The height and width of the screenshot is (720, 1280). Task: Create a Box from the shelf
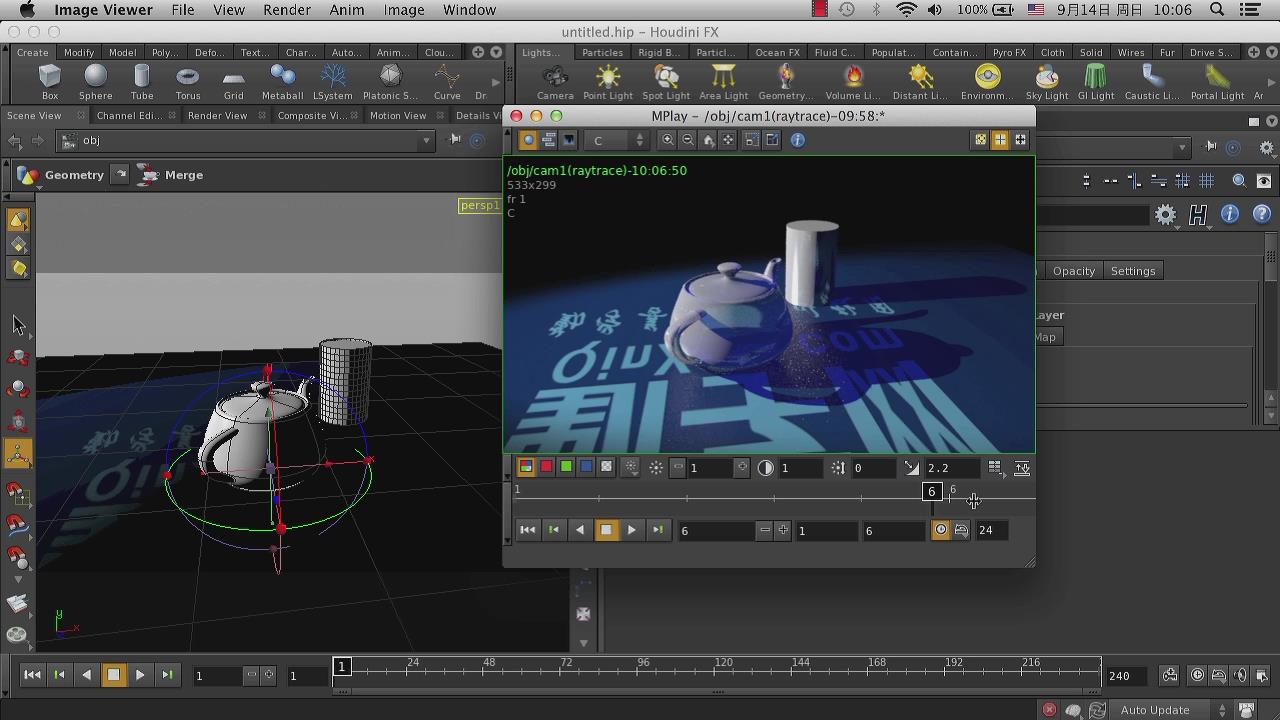pyautogui.click(x=49, y=81)
